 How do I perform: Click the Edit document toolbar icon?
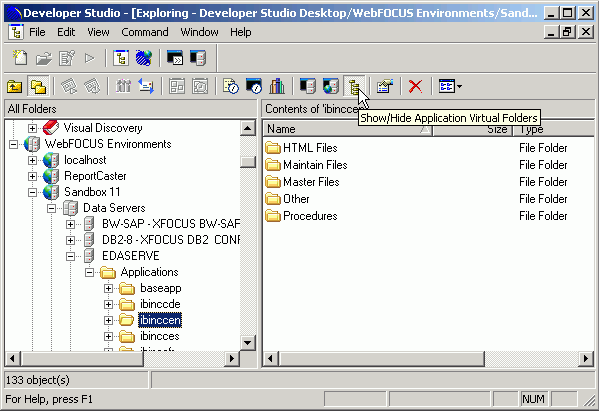coord(67,58)
